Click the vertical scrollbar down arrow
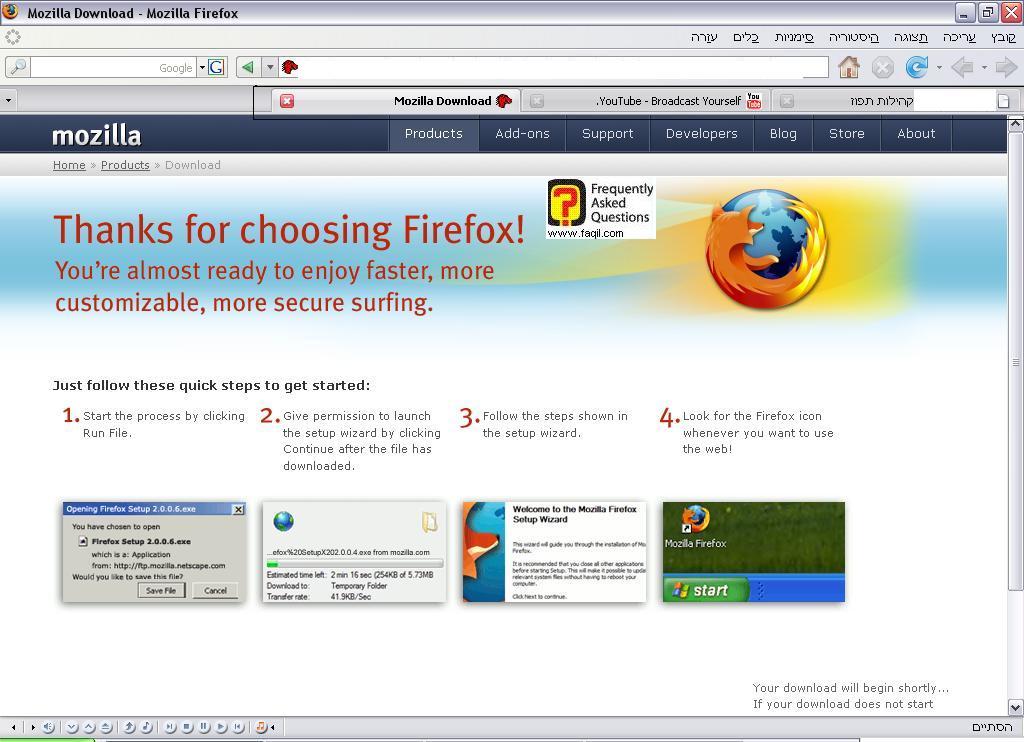This screenshot has width=1024, height=742. (1015, 707)
